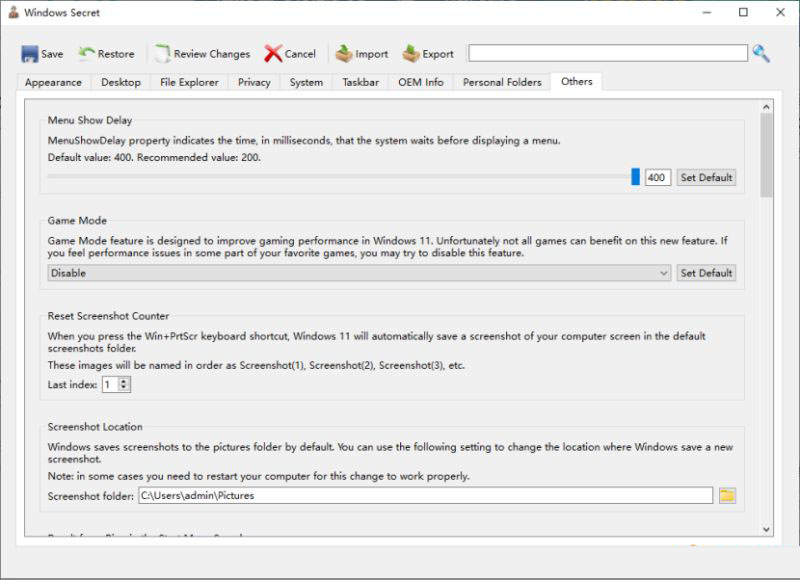Click the Menu Show Delay slider handle
This screenshot has width=800, height=580.
click(x=635, y=176)
